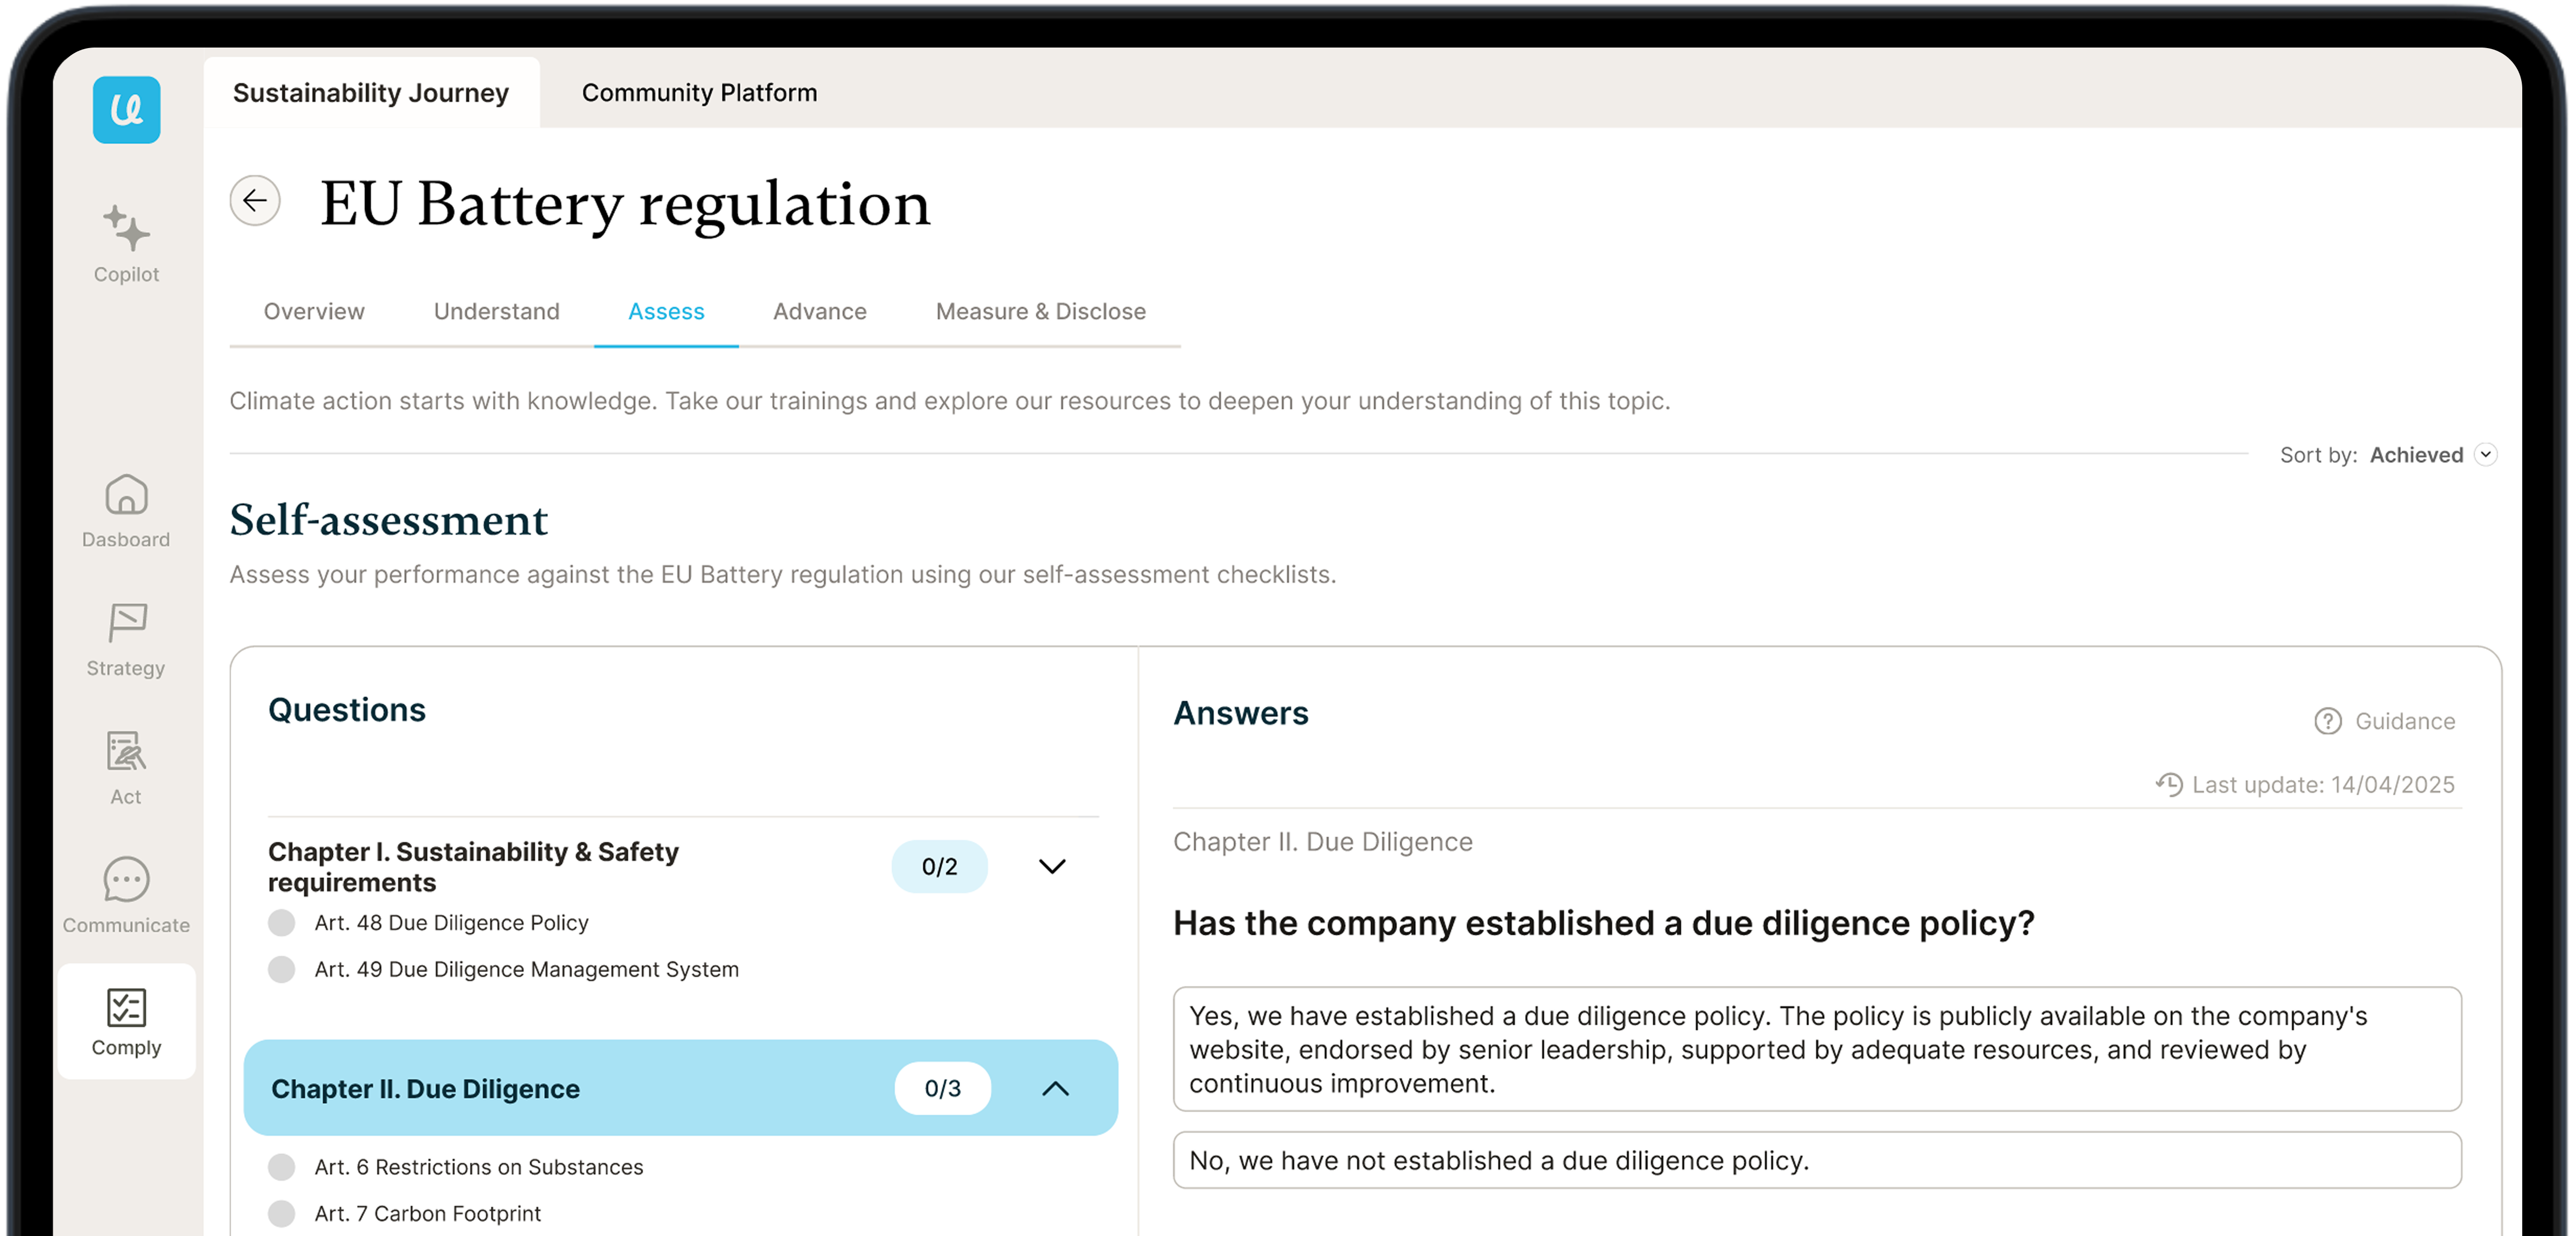This screenshot has width=2576, height=1236.
Task: Select Art. 49 Due Diligence Management System
Action: pos(282,969)
